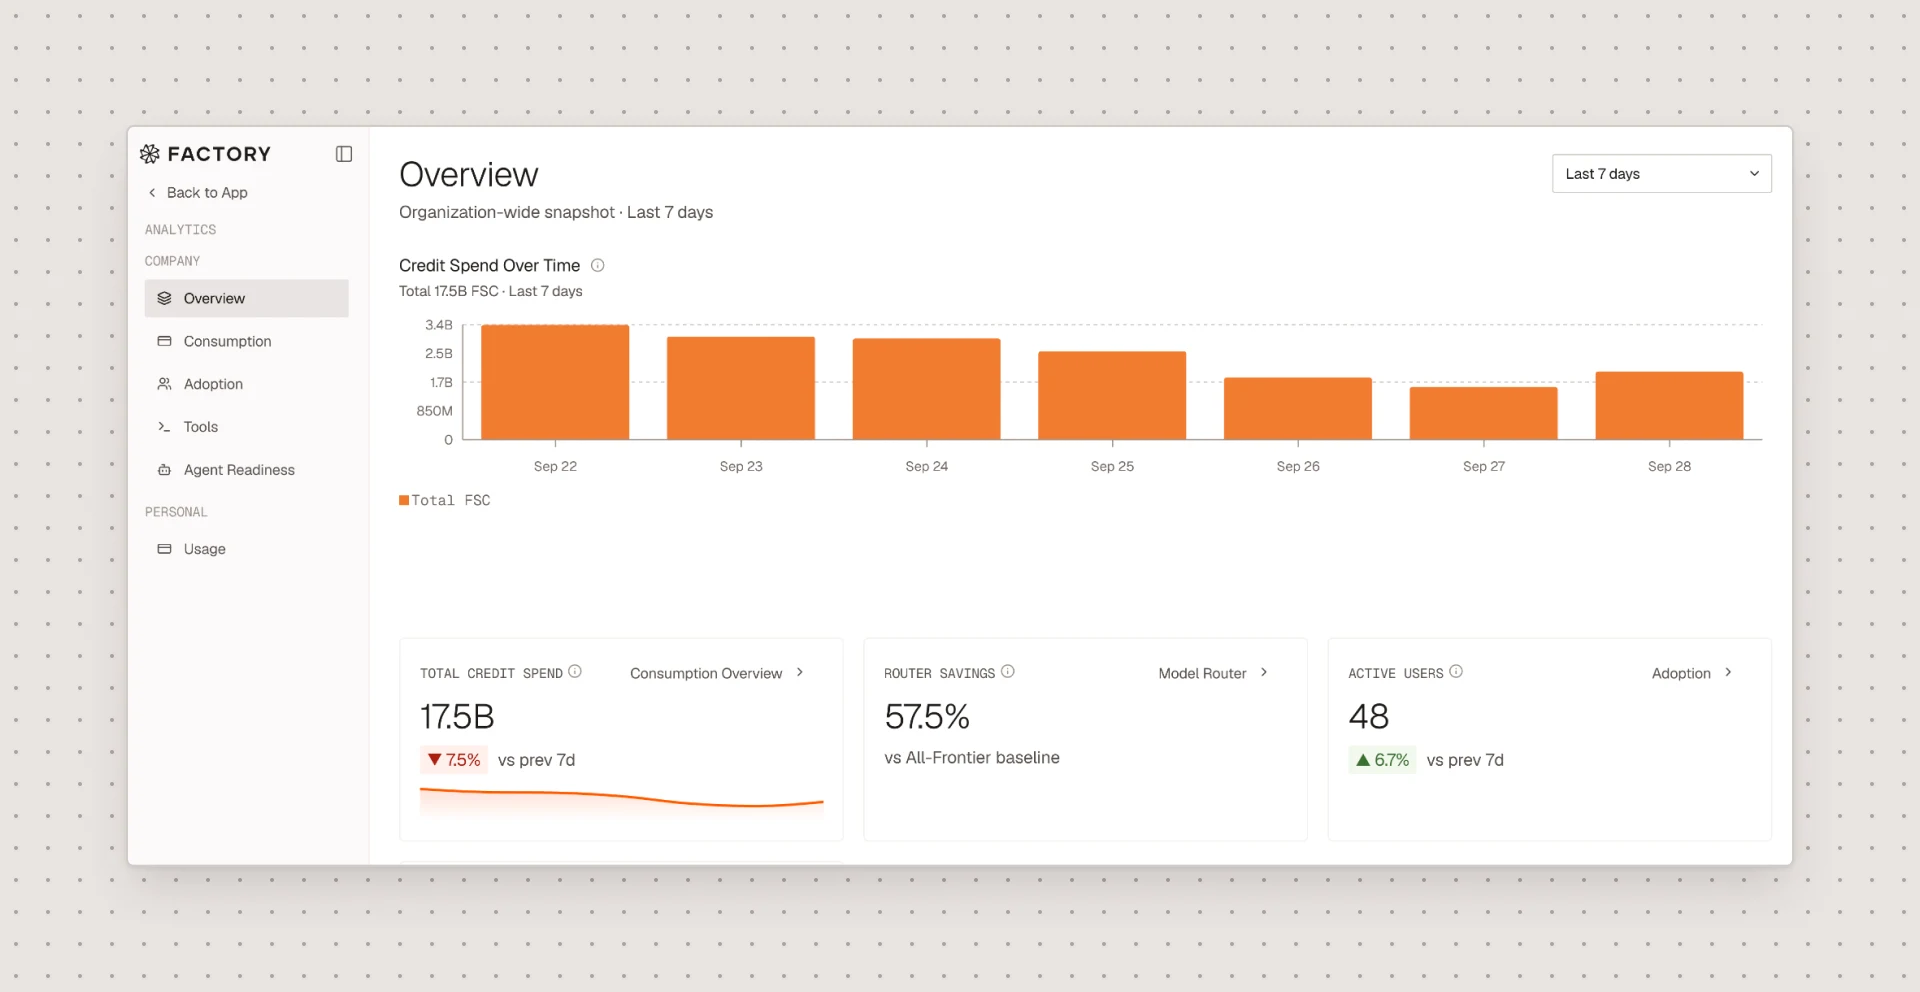Click the Usage card icon under Personal

click(x=165, y=549)
